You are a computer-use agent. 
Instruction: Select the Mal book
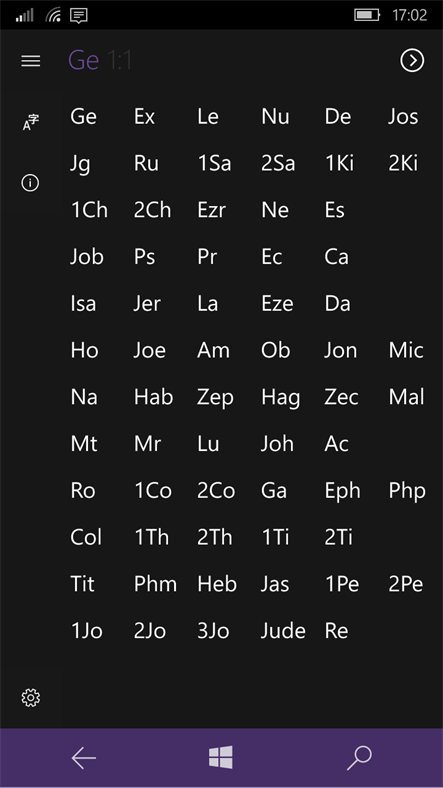407,397
